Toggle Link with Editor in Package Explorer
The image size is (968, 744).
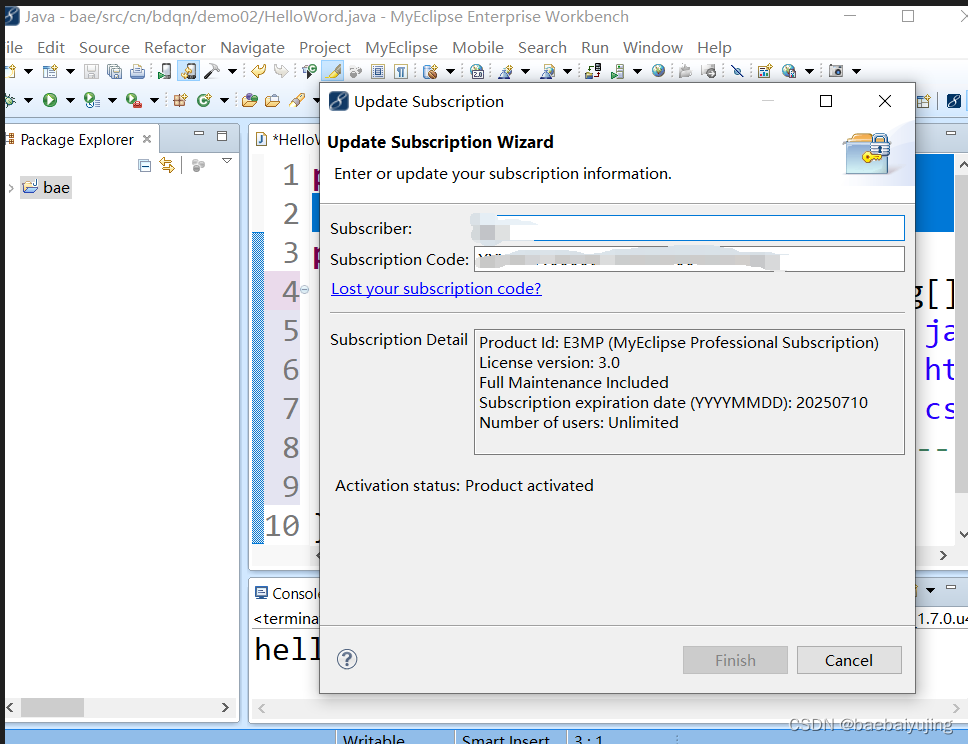click(x=167, y=165)
